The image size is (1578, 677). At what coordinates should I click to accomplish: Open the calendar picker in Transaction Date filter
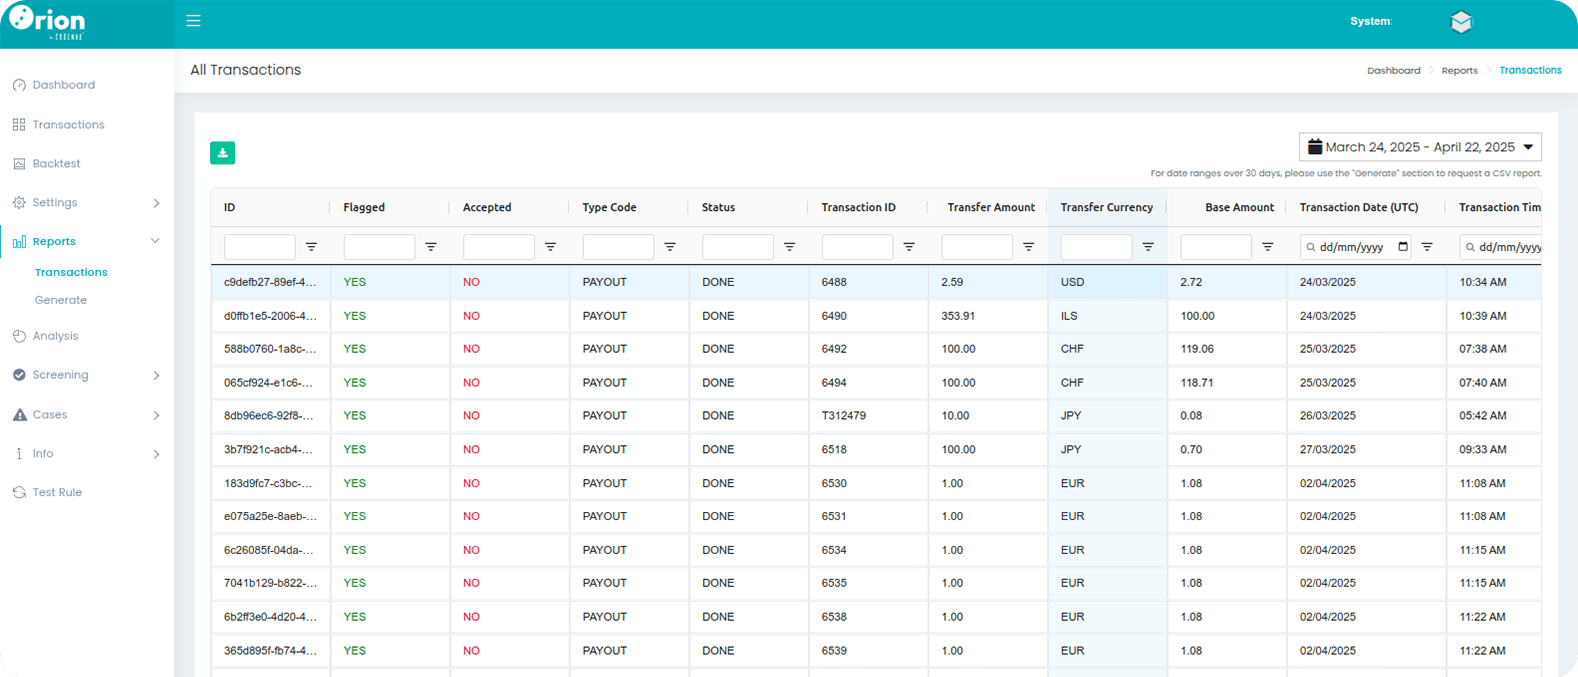tap(1403, 247)
